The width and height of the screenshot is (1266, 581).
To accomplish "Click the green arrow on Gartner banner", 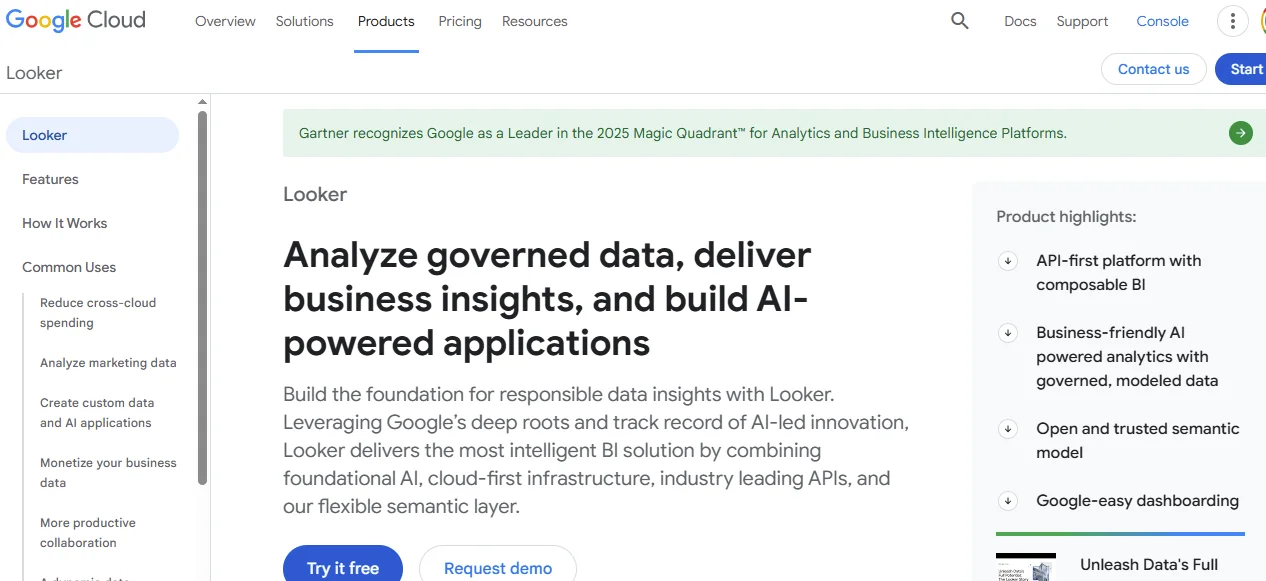I will click(1241, 133).
